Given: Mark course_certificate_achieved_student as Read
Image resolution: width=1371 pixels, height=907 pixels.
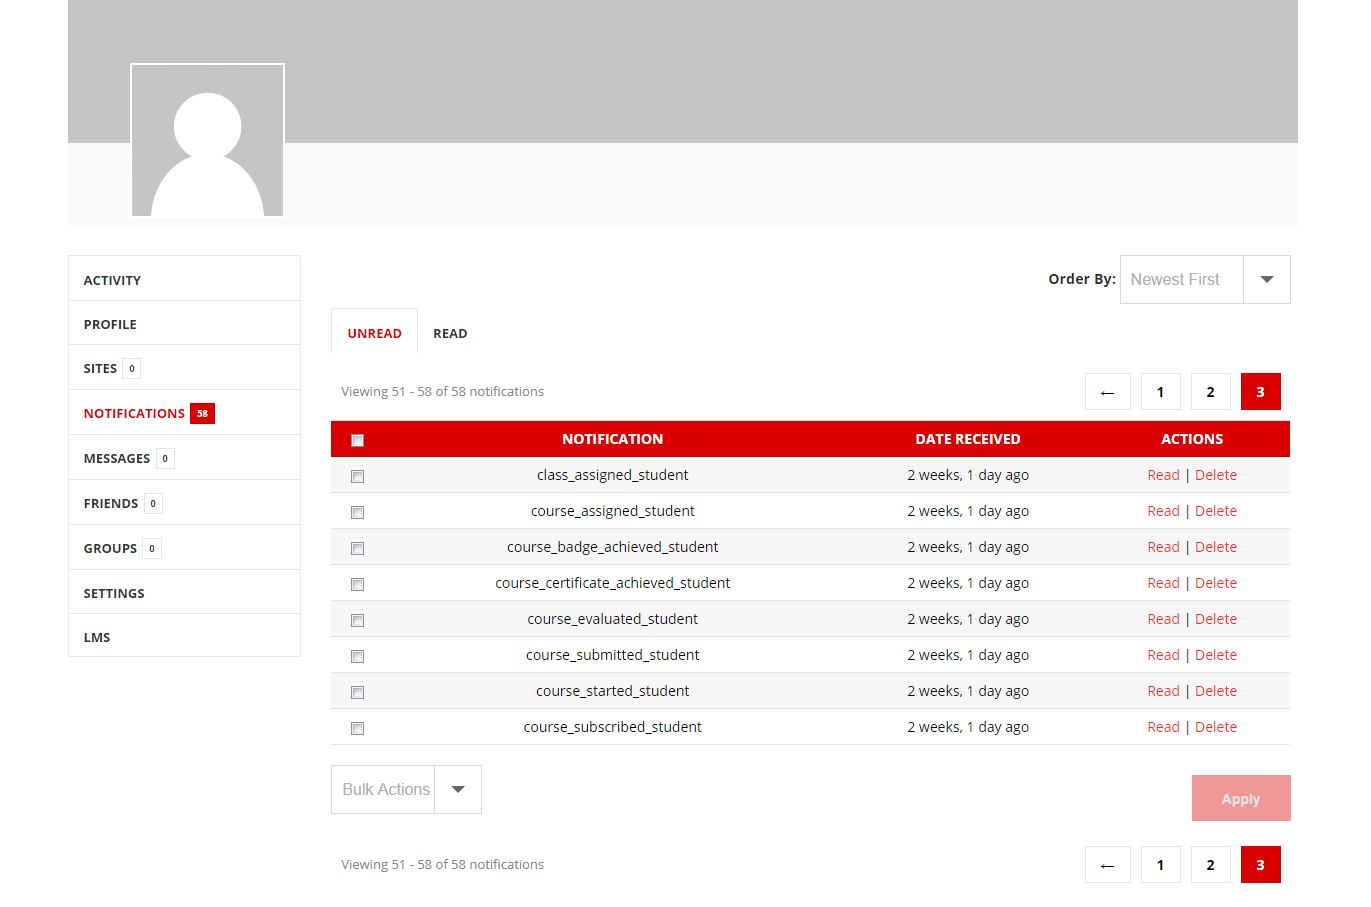Looking at the screenshot, I should tap(1163, 583).
